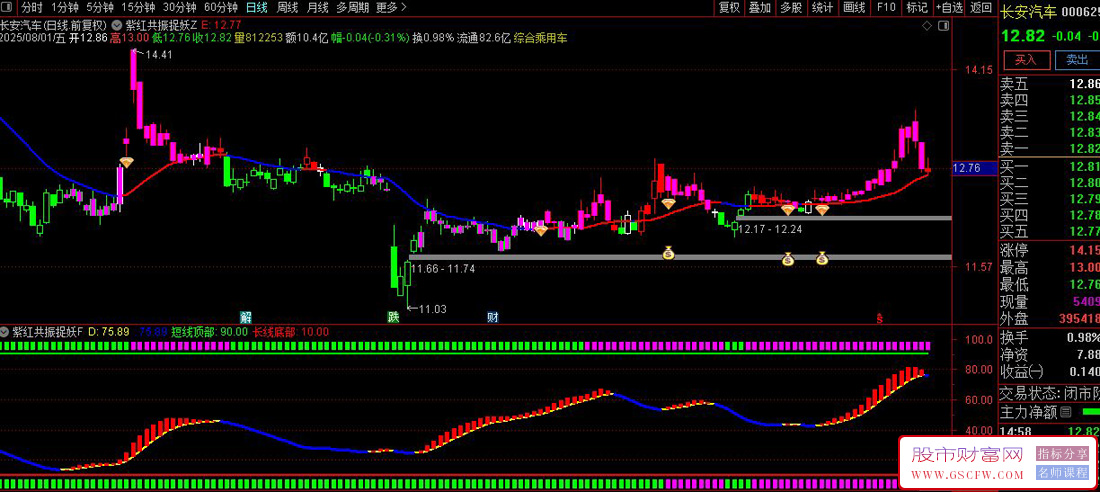Click the 标记 mark button
The height and width of the screenshot is (492, 1100).
click(x=916, y=8)
